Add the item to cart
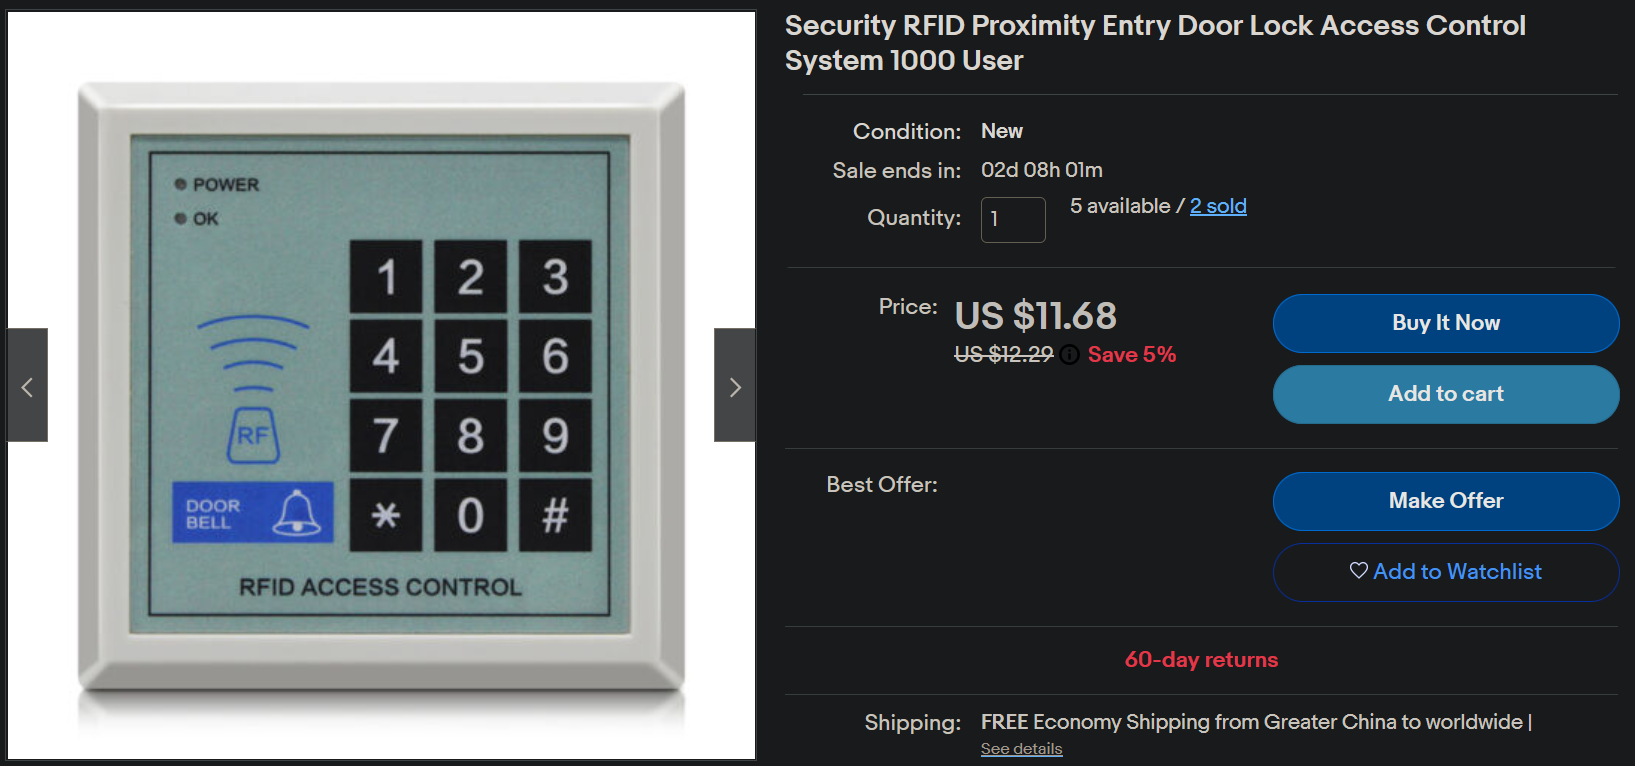Viewport: 1635px width, 766px height. coord(1445,394)
